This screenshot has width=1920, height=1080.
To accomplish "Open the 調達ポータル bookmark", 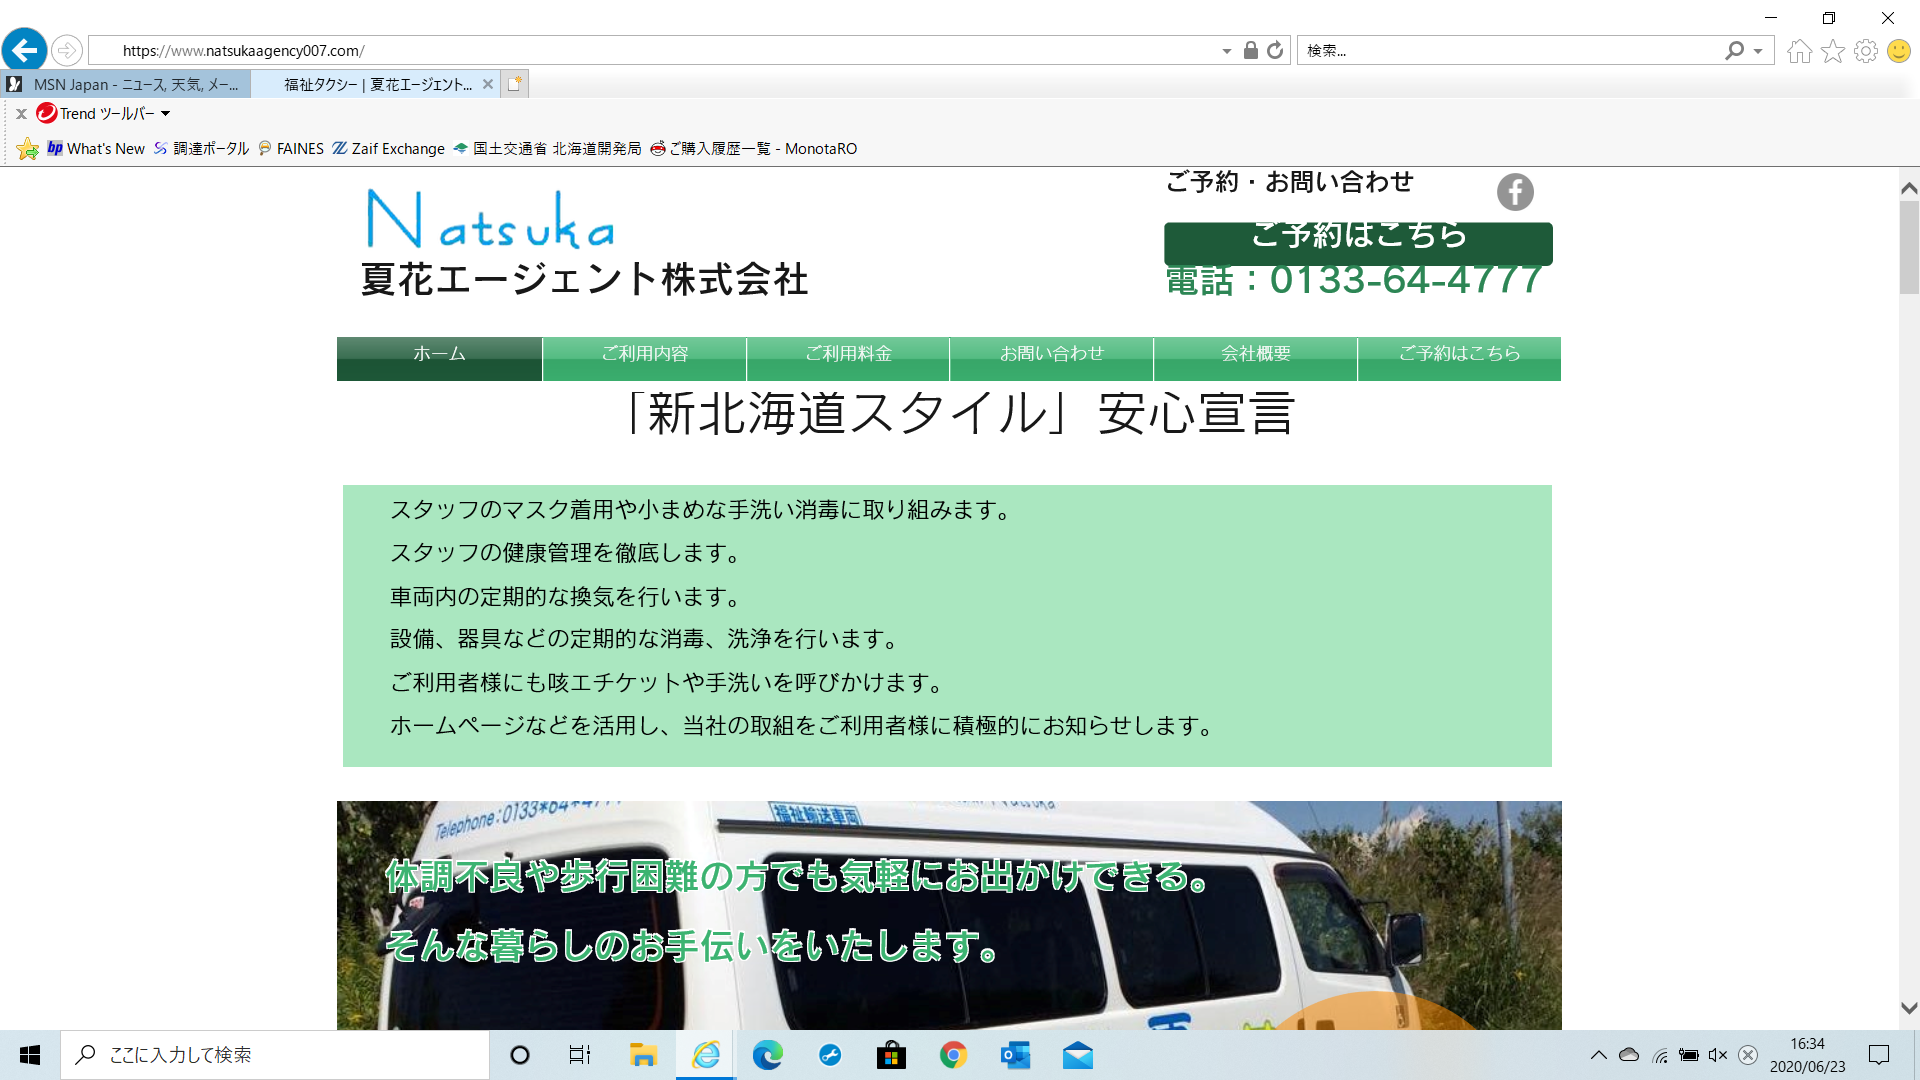I will tap(201, 149).
